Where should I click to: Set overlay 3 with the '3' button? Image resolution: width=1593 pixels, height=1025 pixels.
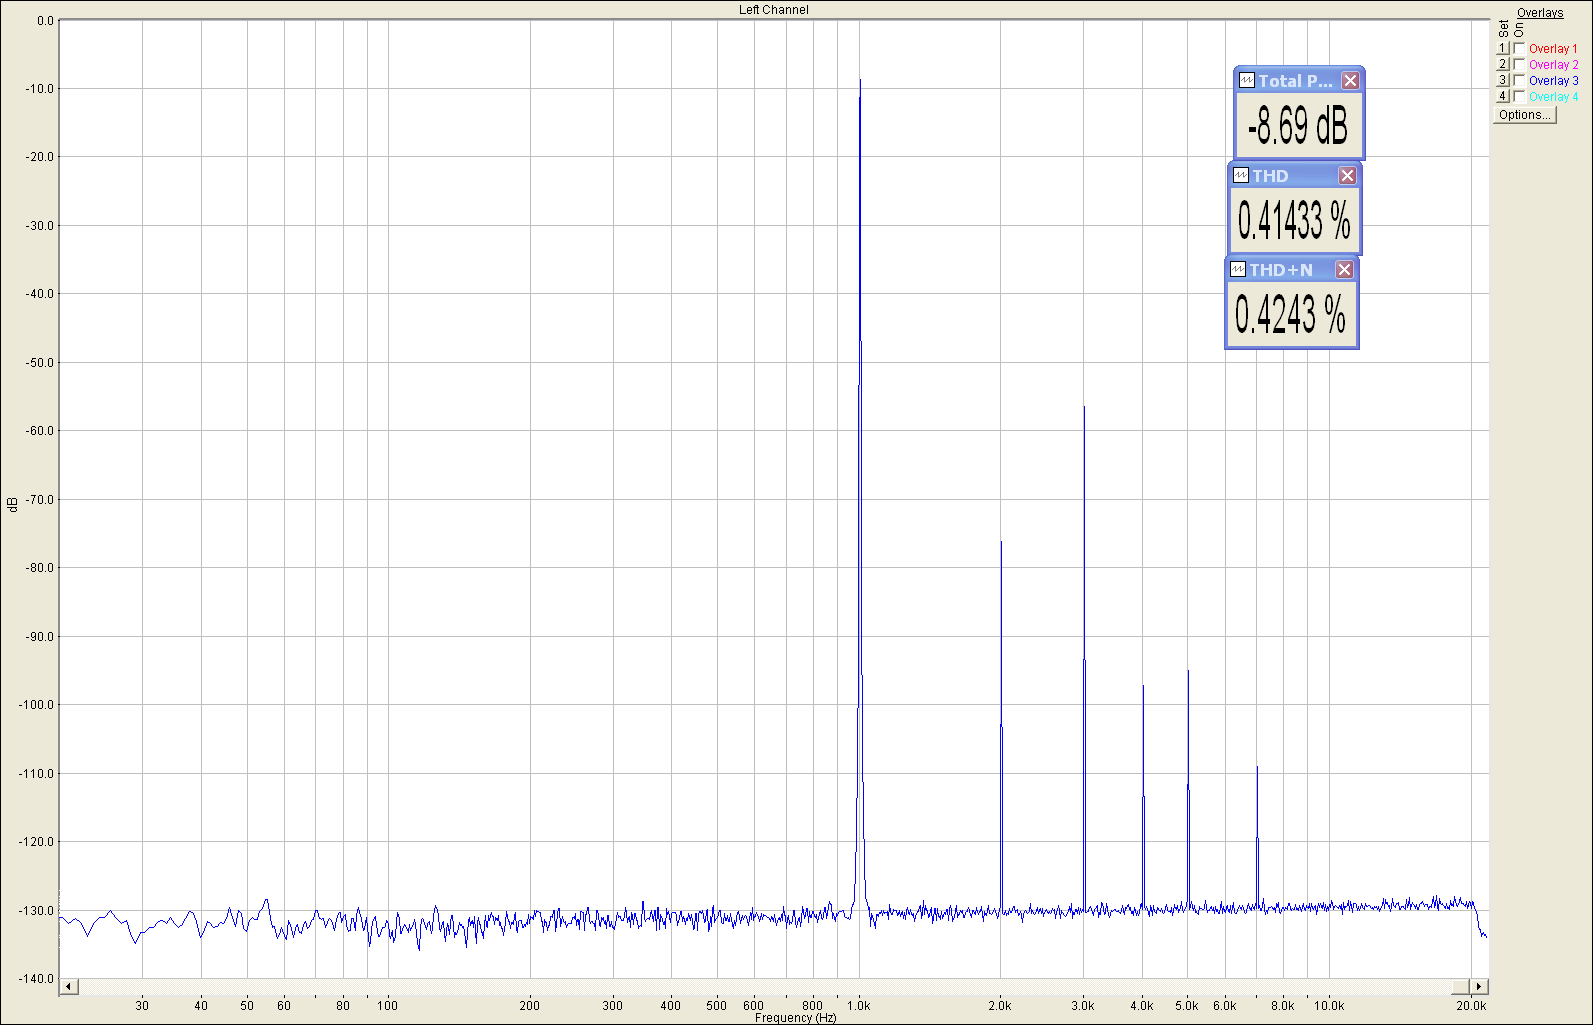(x=1502, y=80)
